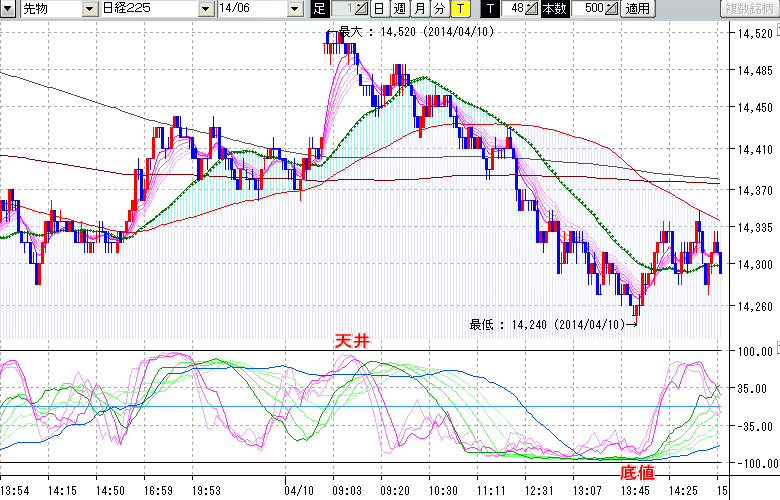Switch chart to 日 daily bars
Screen dimensions: 780x500
[x=379, y=9]
